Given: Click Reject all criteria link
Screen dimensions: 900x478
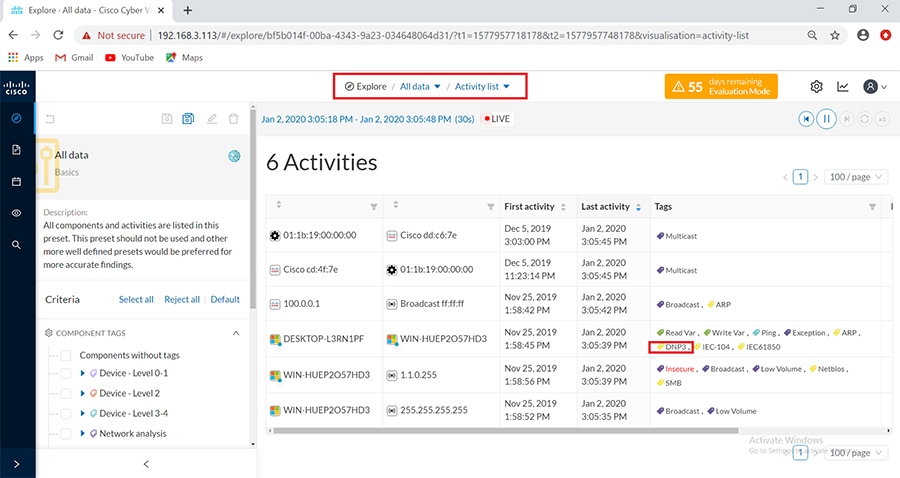Looking at the screenshot, I should point(182,300).
